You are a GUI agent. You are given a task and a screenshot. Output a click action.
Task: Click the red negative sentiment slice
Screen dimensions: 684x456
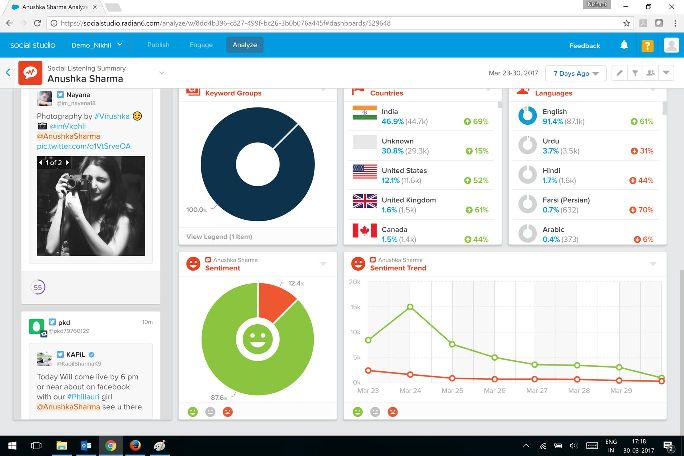[274, 299]
